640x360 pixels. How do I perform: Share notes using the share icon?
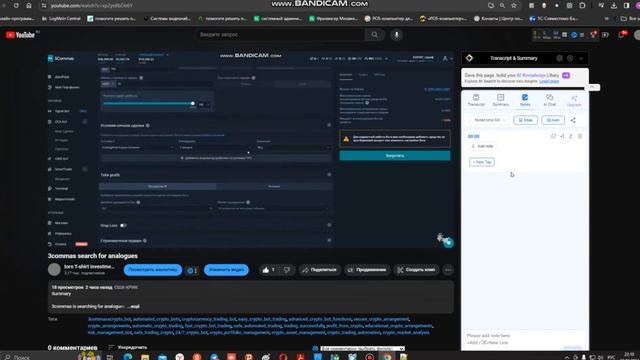coord(573,120)
